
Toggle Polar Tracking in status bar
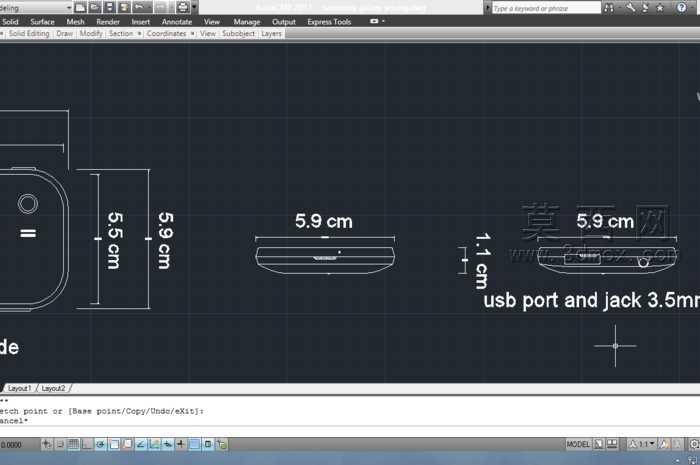click(x=100, y=444)
